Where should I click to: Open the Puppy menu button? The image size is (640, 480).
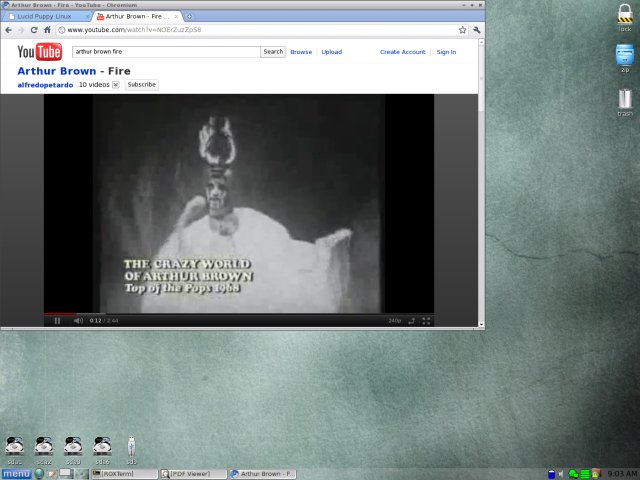pos(17,474)
